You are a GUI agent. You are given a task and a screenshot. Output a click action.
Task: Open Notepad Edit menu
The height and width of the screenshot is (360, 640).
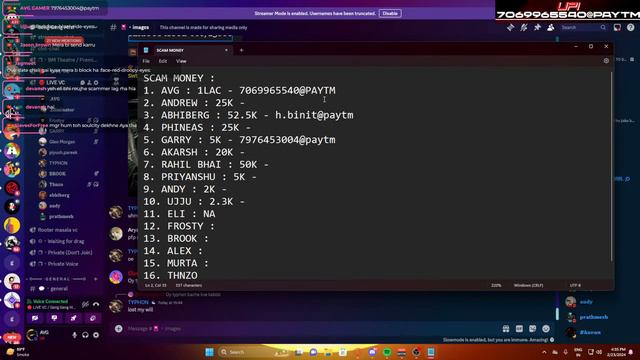pos(163,61)
